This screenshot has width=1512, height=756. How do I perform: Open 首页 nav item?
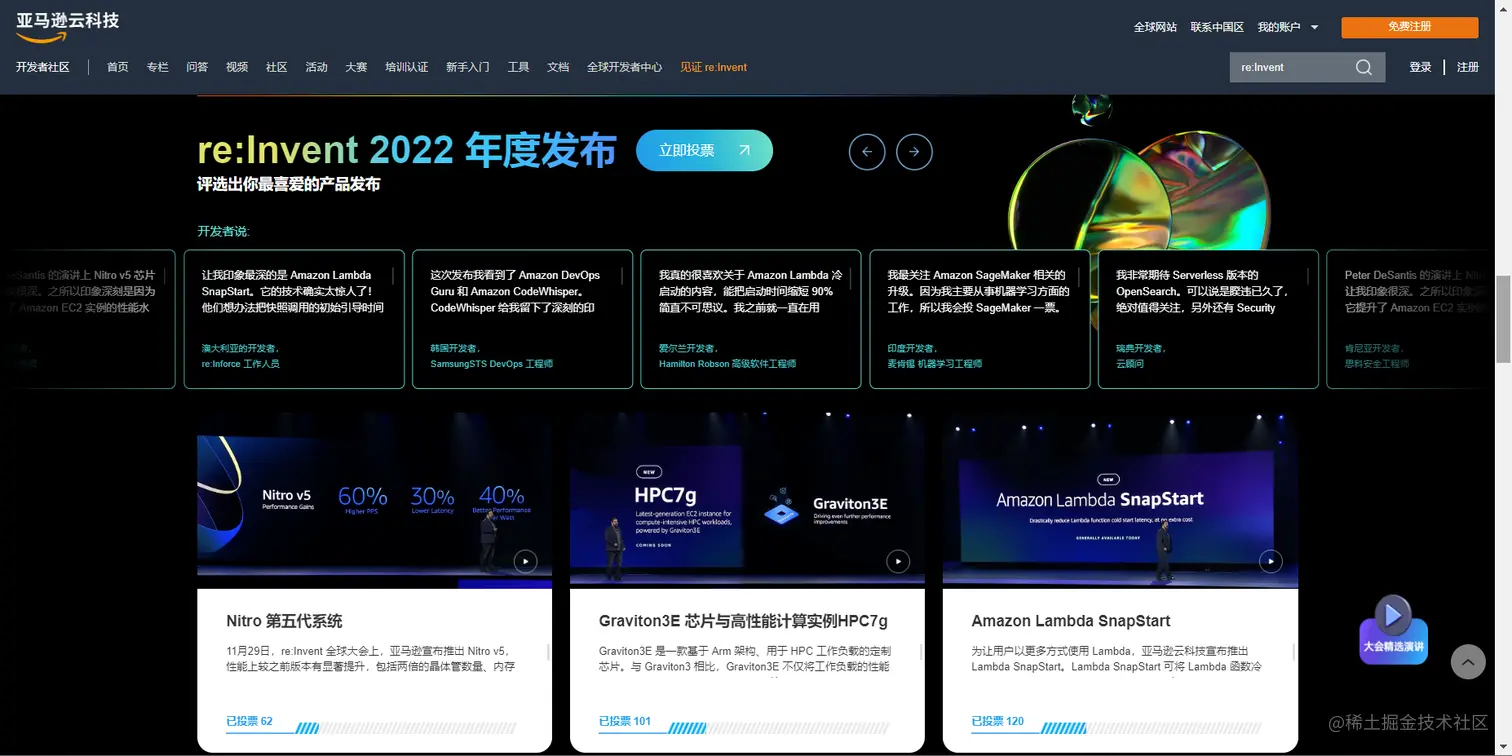point(118,67)
